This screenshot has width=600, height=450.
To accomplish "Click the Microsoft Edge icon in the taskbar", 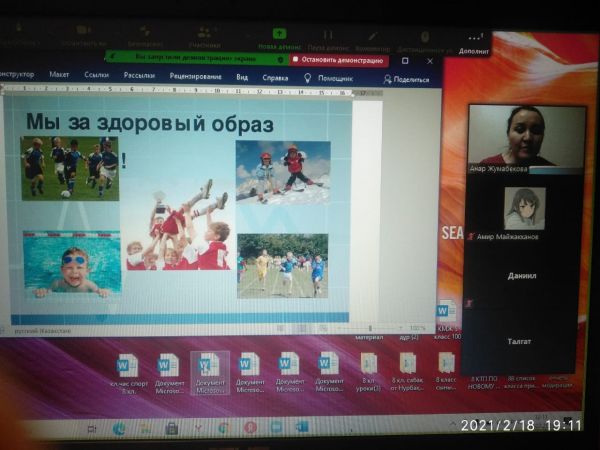I will tap(118, 428).
